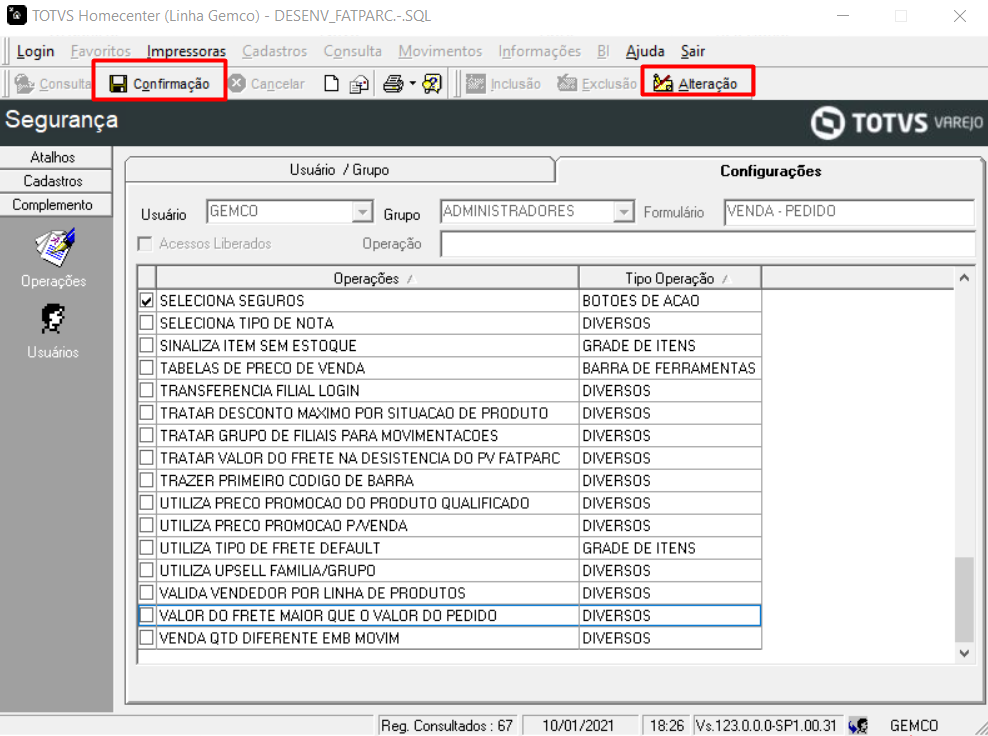The height and width of the screenshot is (736, 988).
Task: Open the printer dropdown arrow
Action: point(413,83)
